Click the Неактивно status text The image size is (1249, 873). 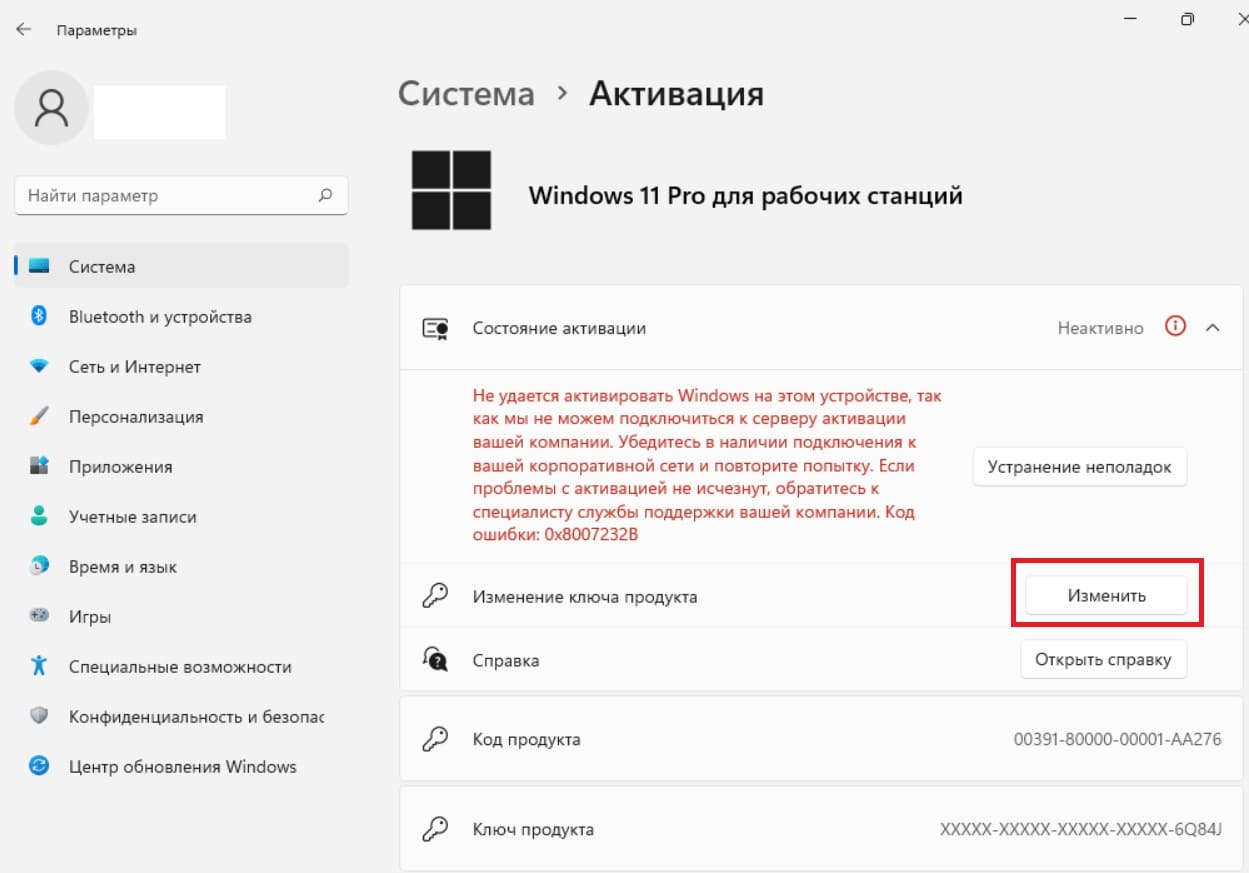(1100, 328)
